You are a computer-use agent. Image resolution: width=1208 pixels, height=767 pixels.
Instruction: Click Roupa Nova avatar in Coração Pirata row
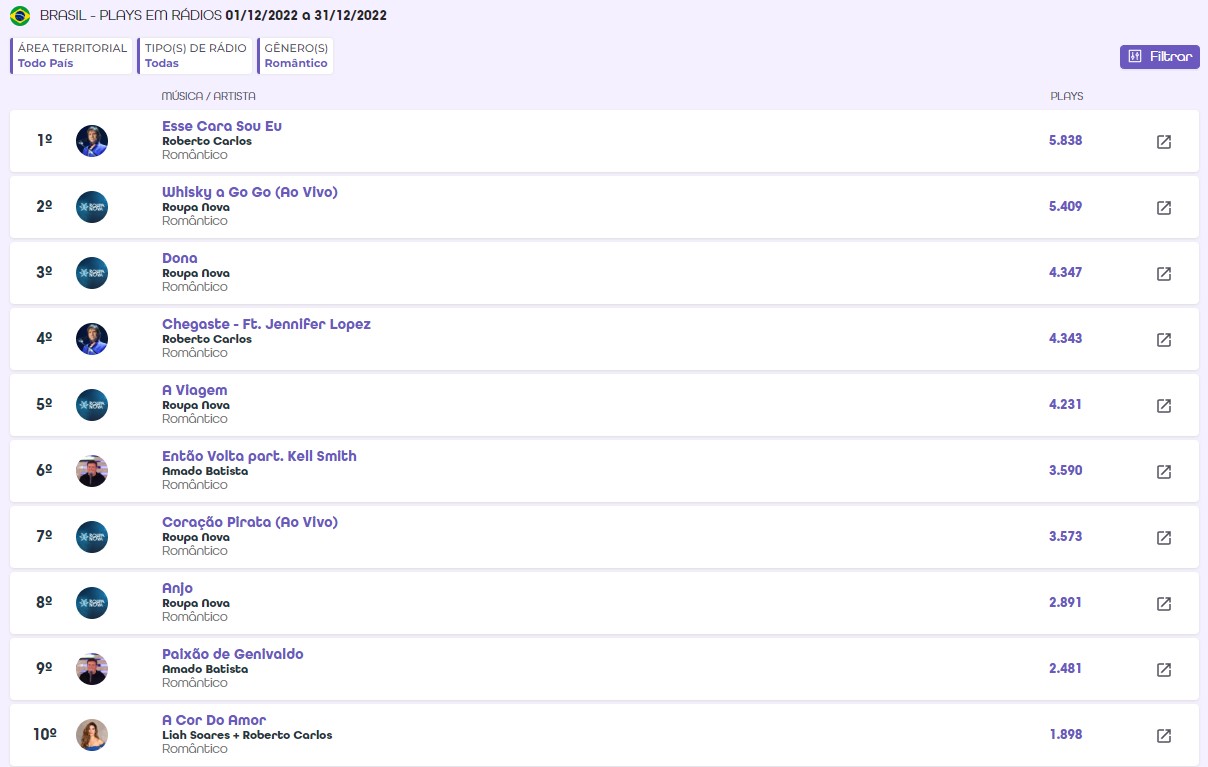(x=92, y=537)
